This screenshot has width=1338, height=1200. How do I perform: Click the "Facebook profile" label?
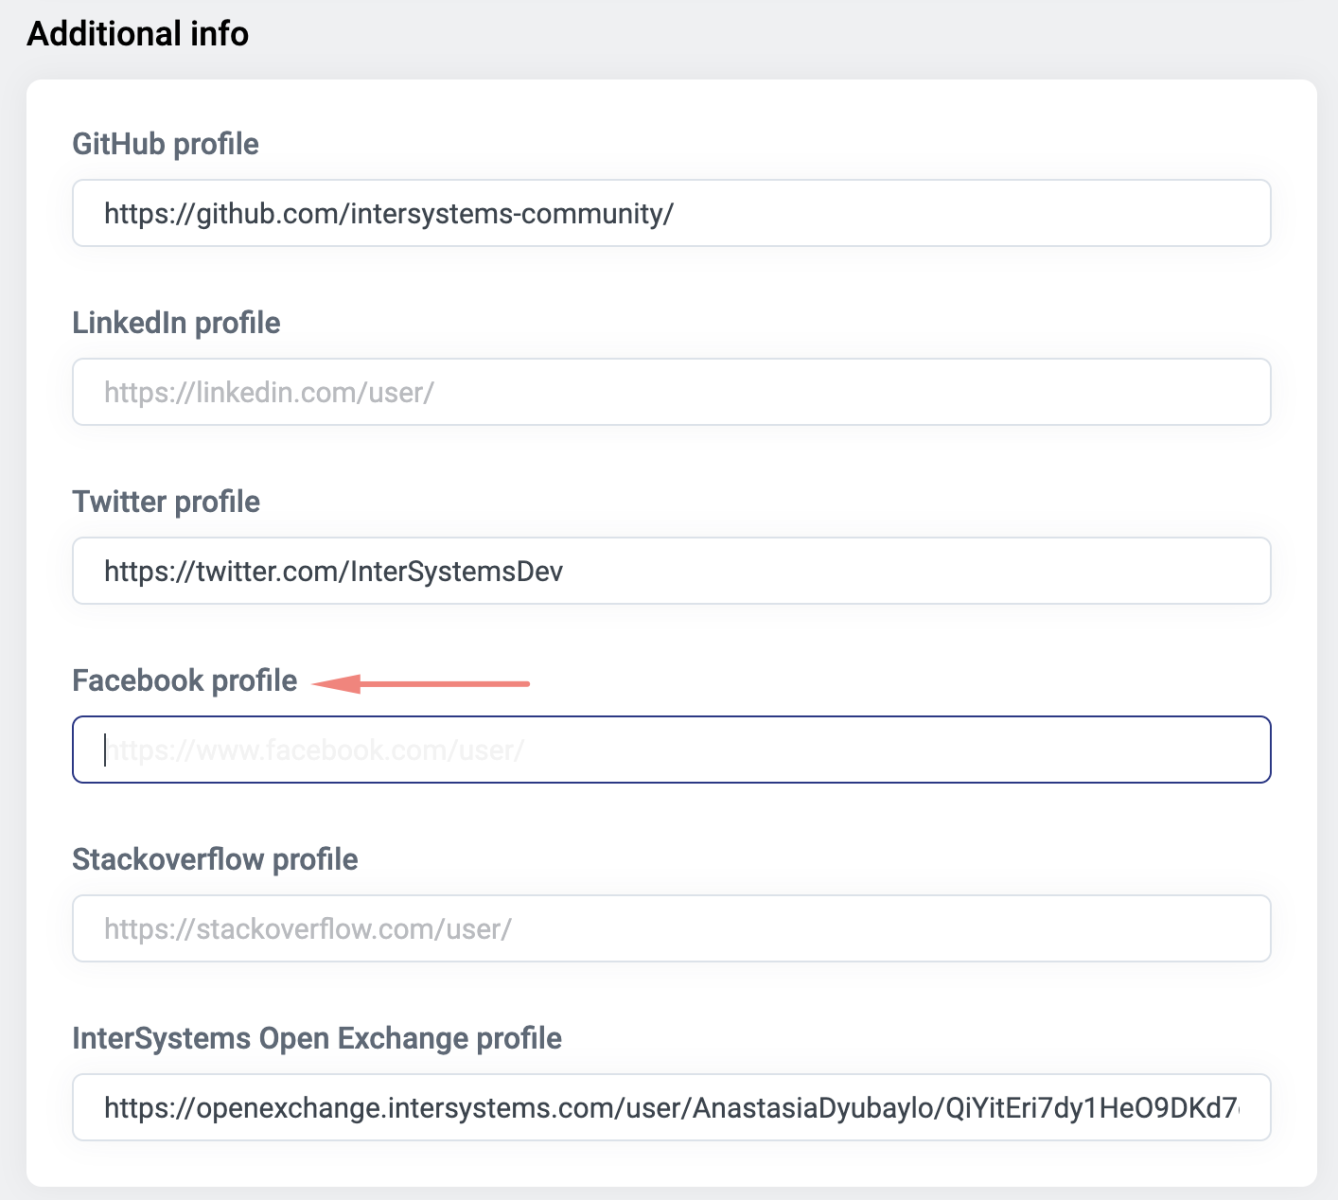(184, 681)
